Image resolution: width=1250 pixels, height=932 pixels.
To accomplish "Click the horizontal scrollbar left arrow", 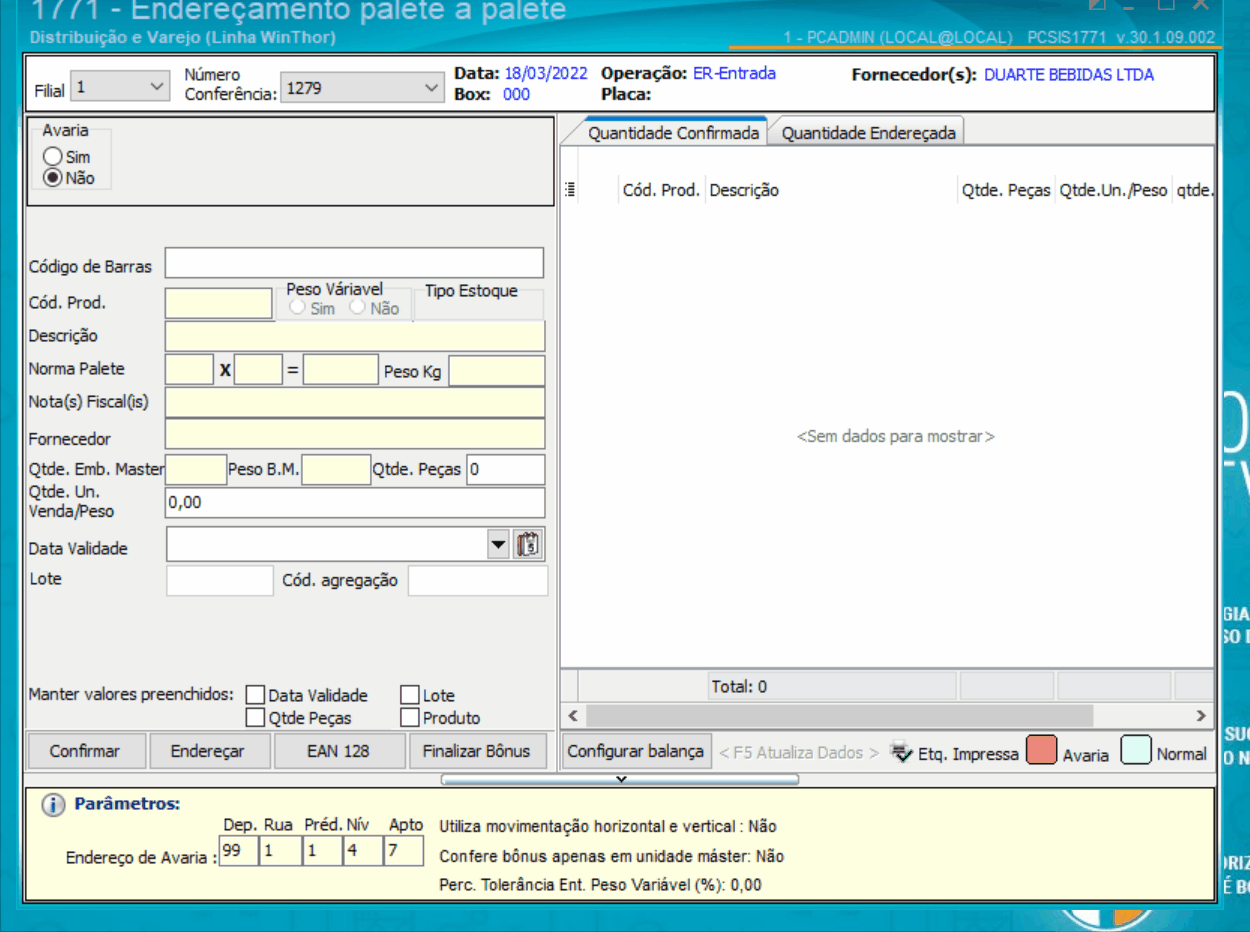I will tap(573, 716).
